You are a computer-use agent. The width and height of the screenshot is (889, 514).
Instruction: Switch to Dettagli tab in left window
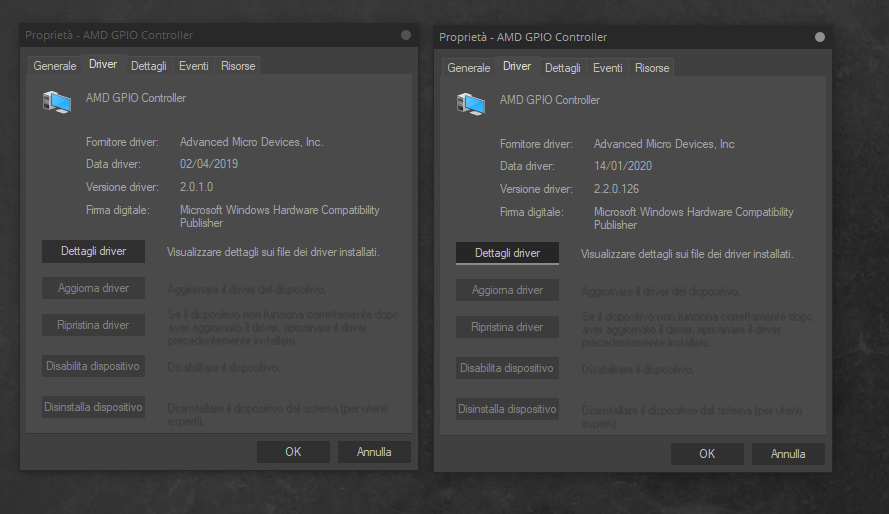149,66
